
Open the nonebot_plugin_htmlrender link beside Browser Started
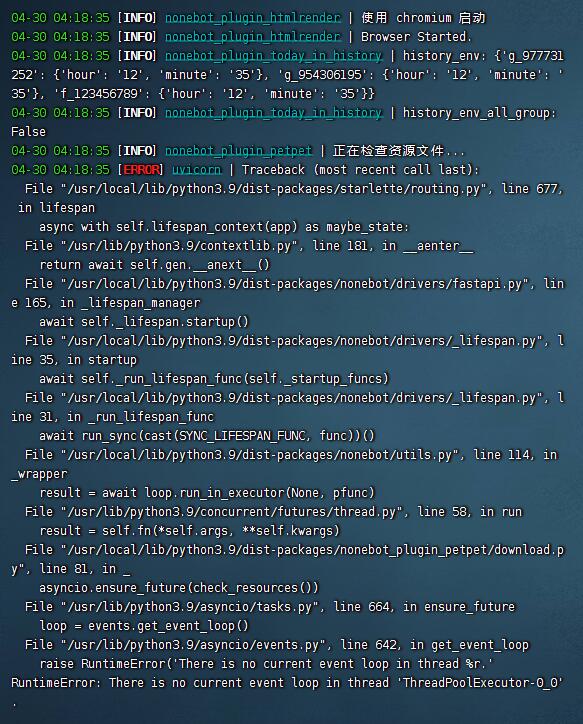(x=253, y=37)
